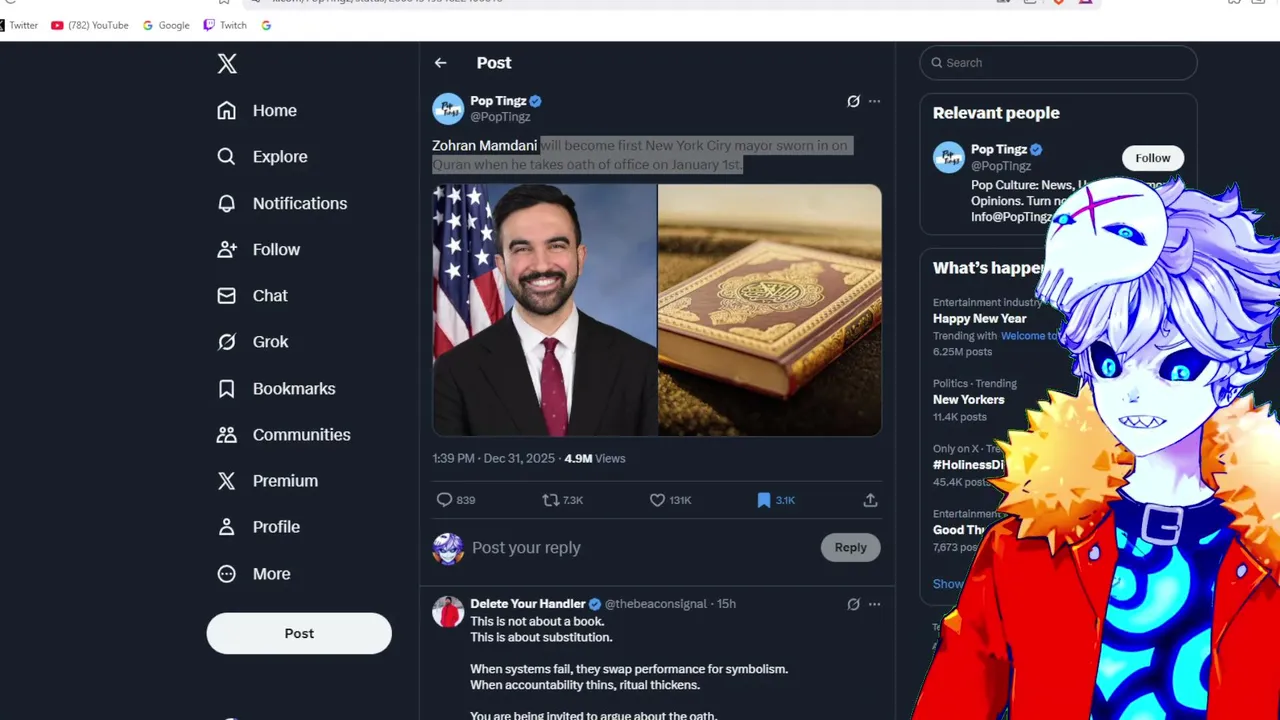Open the Pop Tingz avatar in Relevant people

point(949,157)
